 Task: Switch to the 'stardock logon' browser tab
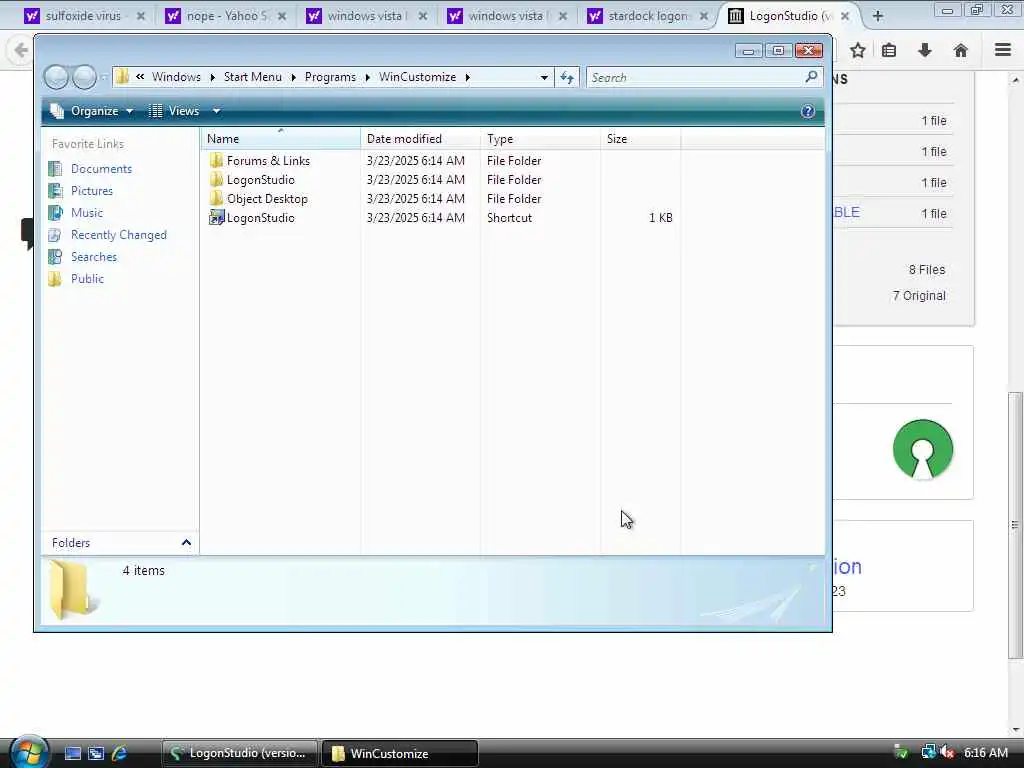[x=647, y=16]
